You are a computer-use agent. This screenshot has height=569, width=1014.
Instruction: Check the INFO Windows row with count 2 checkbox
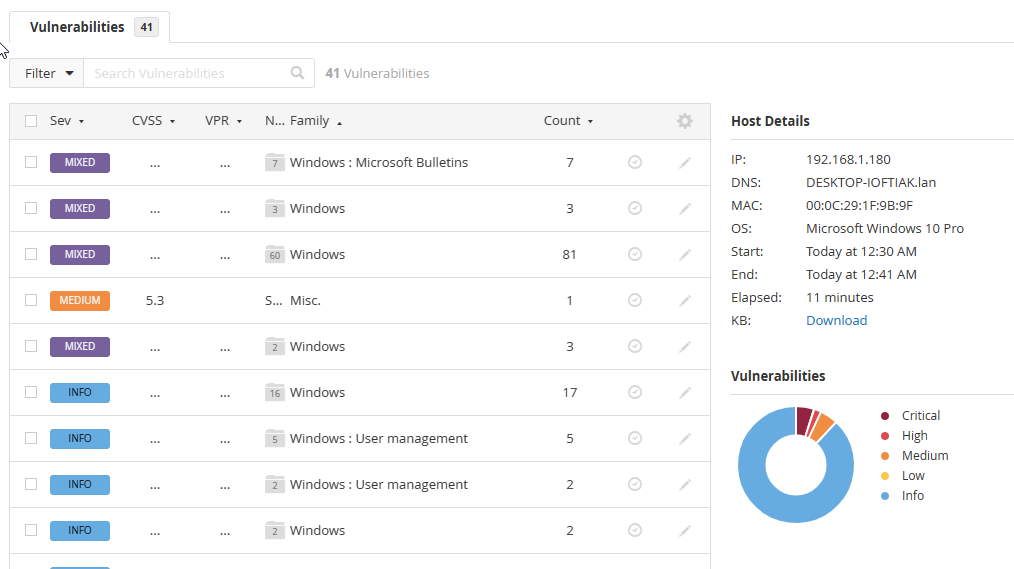point(31,529)
